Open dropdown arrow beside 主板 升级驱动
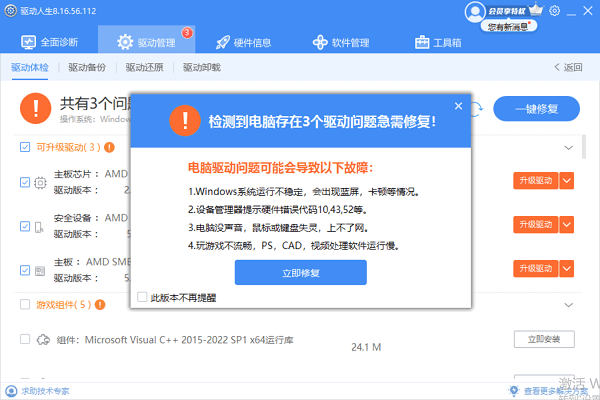 [567, 269]
